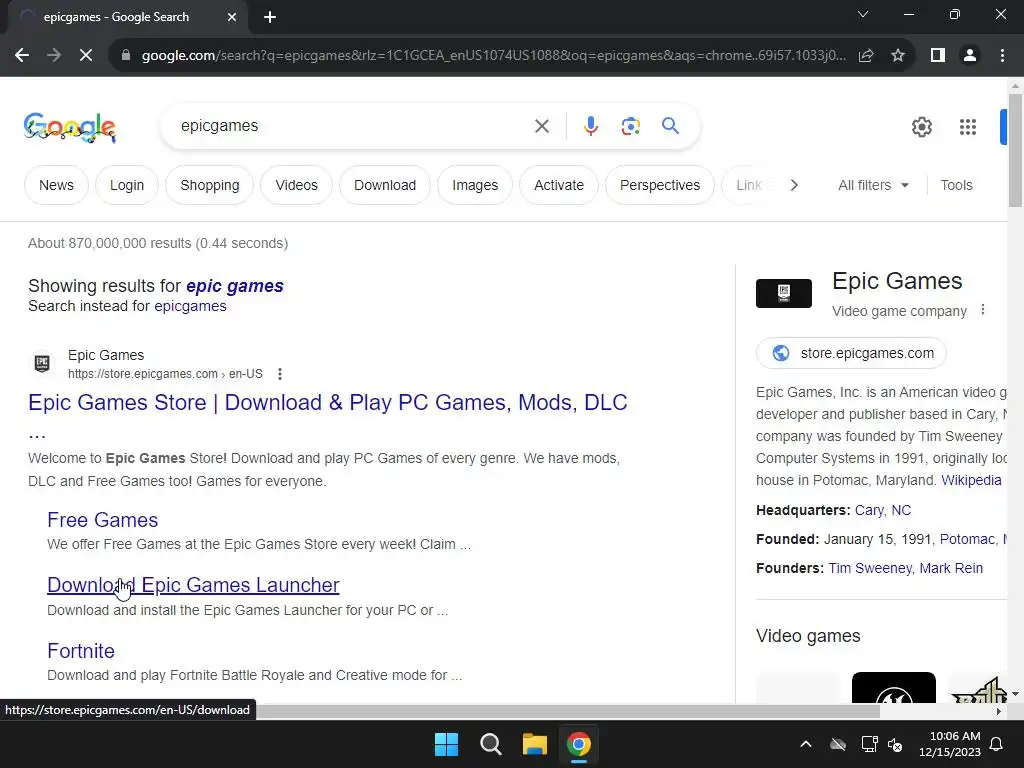Select the Images filter chip

click(x=475, y=185)
